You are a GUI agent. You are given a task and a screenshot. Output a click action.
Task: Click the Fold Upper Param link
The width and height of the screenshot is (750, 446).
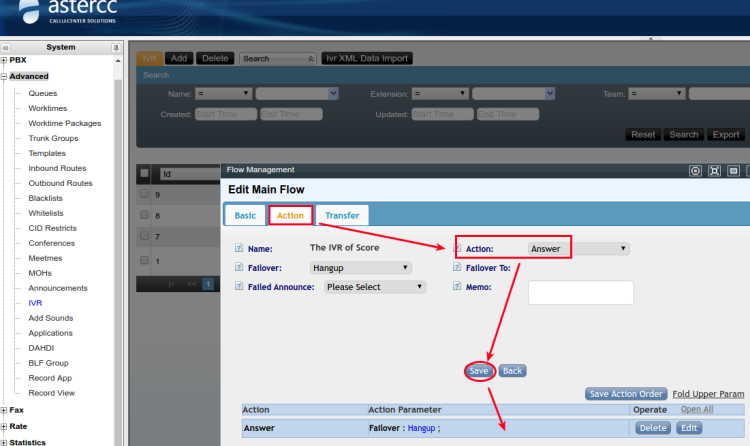708,394
